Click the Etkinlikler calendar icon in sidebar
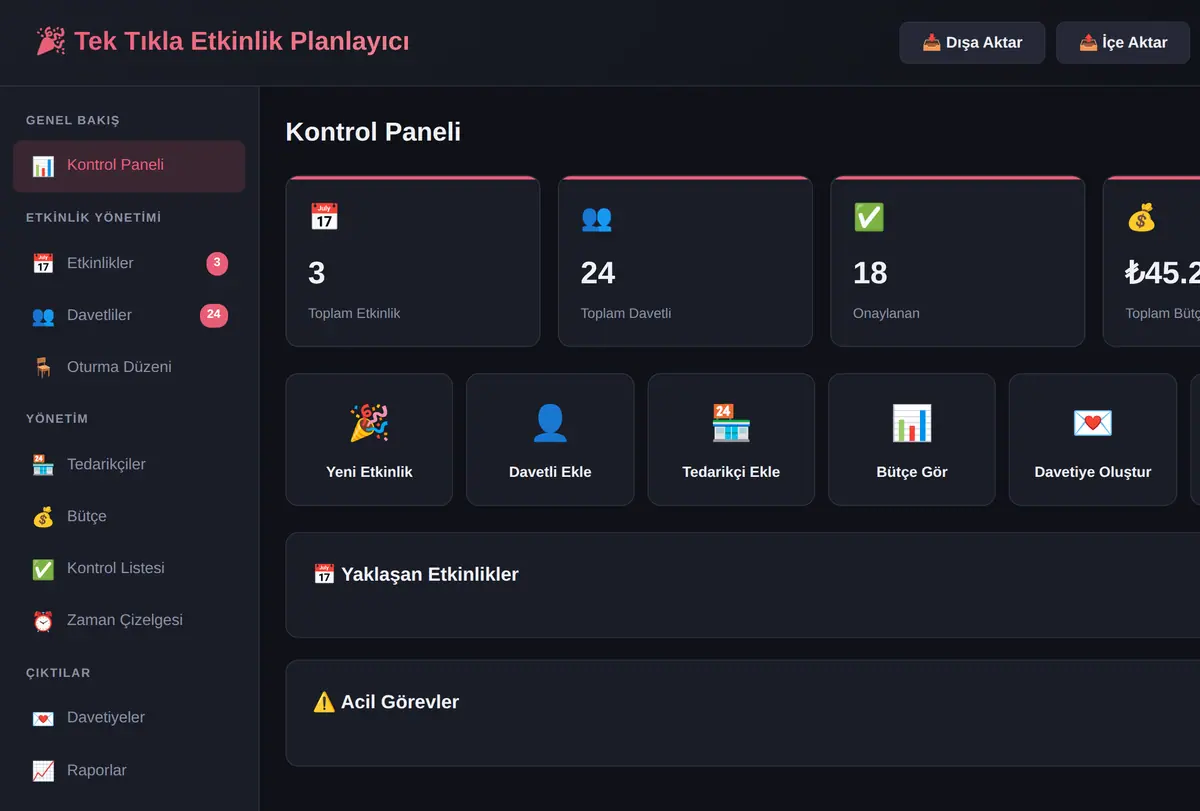The height and width of the screenshot is (811, 1200). point(43,264)
